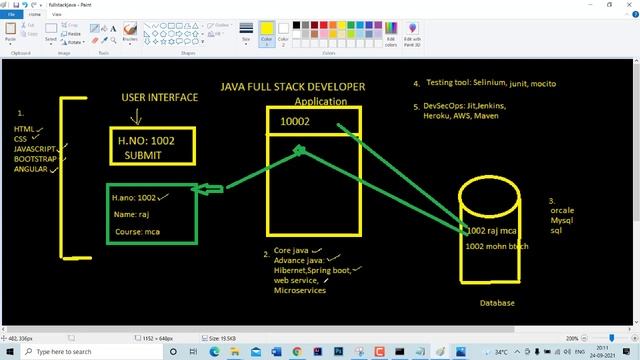The image size is (640, 360).
Task: Click the Paste clipboard icon
Action: [10, 29]
